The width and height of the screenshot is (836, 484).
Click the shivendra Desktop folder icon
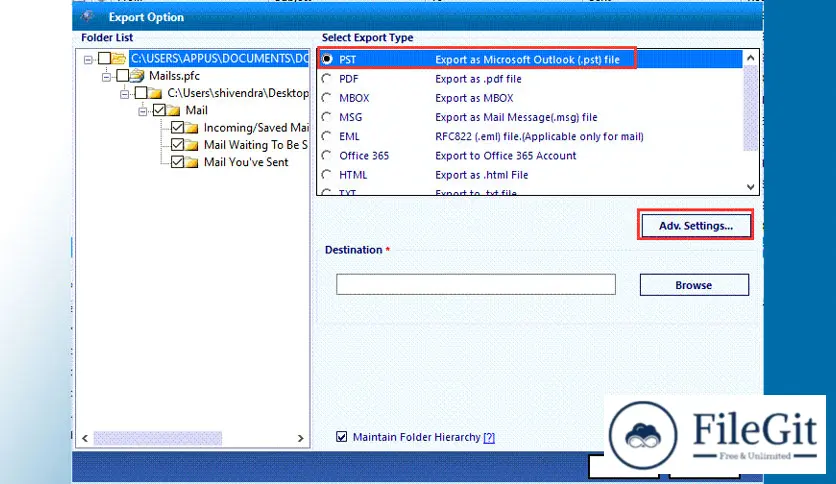pos(155,93)
